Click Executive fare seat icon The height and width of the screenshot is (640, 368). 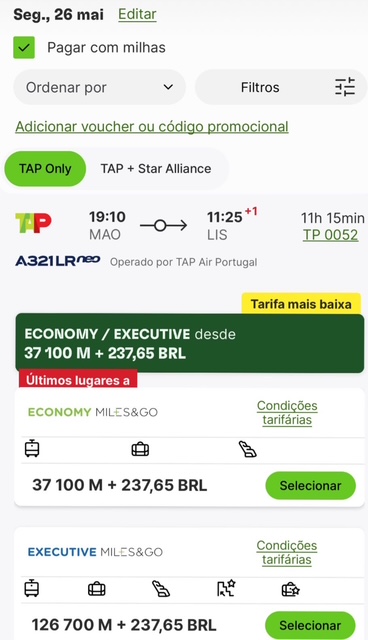point(161,589)
